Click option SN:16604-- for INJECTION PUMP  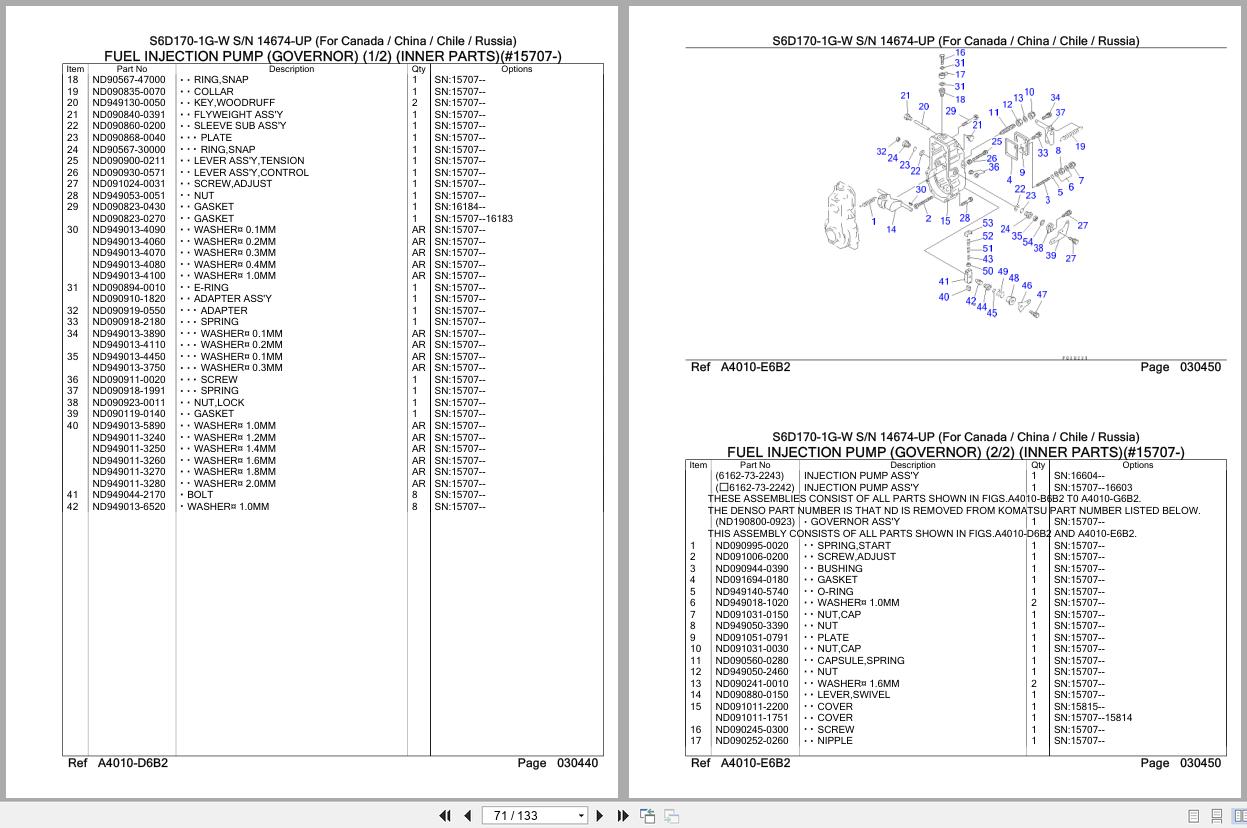1080,476
